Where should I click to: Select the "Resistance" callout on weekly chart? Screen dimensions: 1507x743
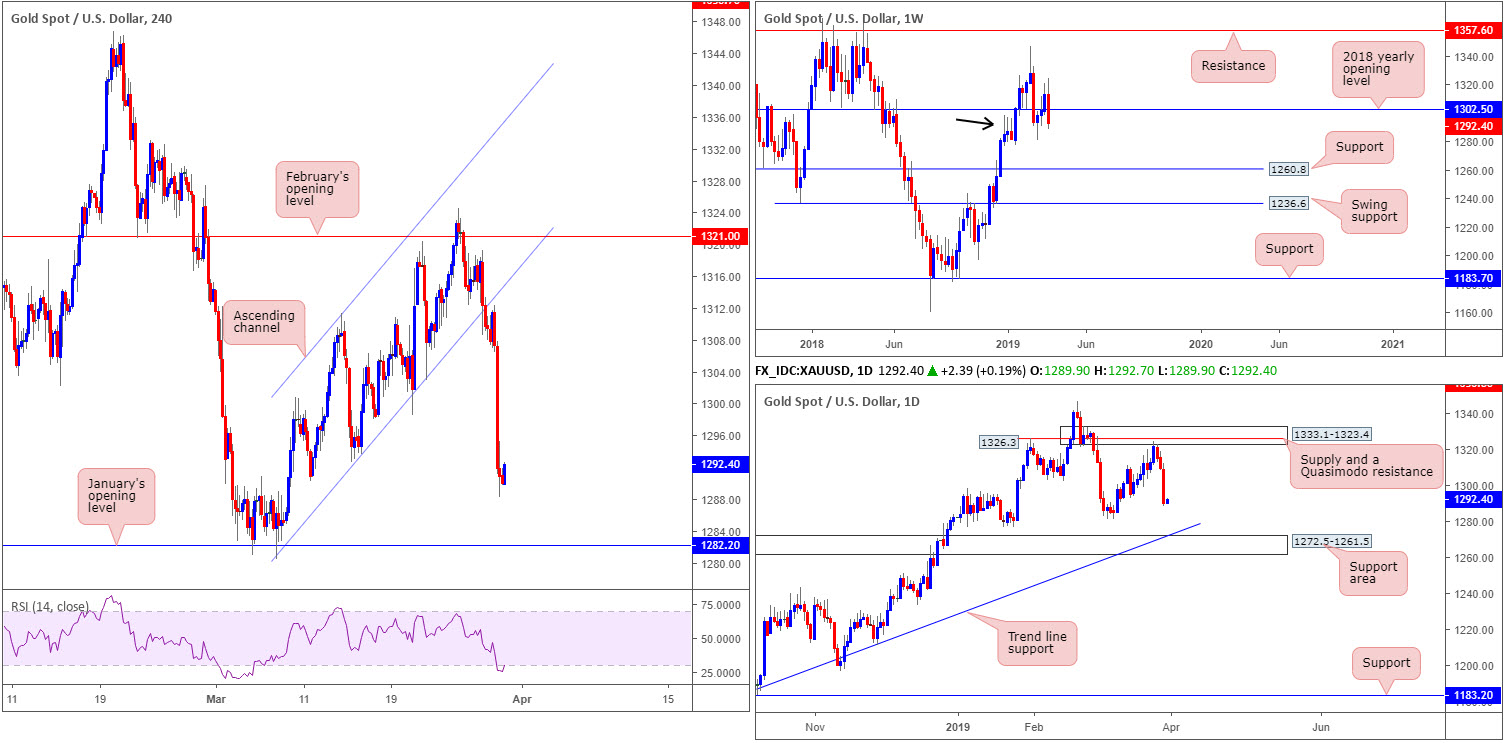[x=1232, y=66]
